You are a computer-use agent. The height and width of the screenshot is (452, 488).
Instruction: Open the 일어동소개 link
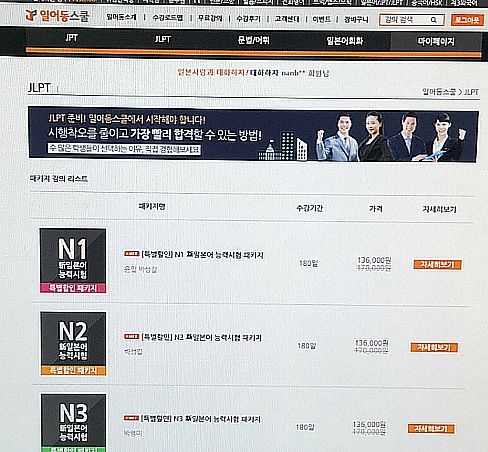121,17
